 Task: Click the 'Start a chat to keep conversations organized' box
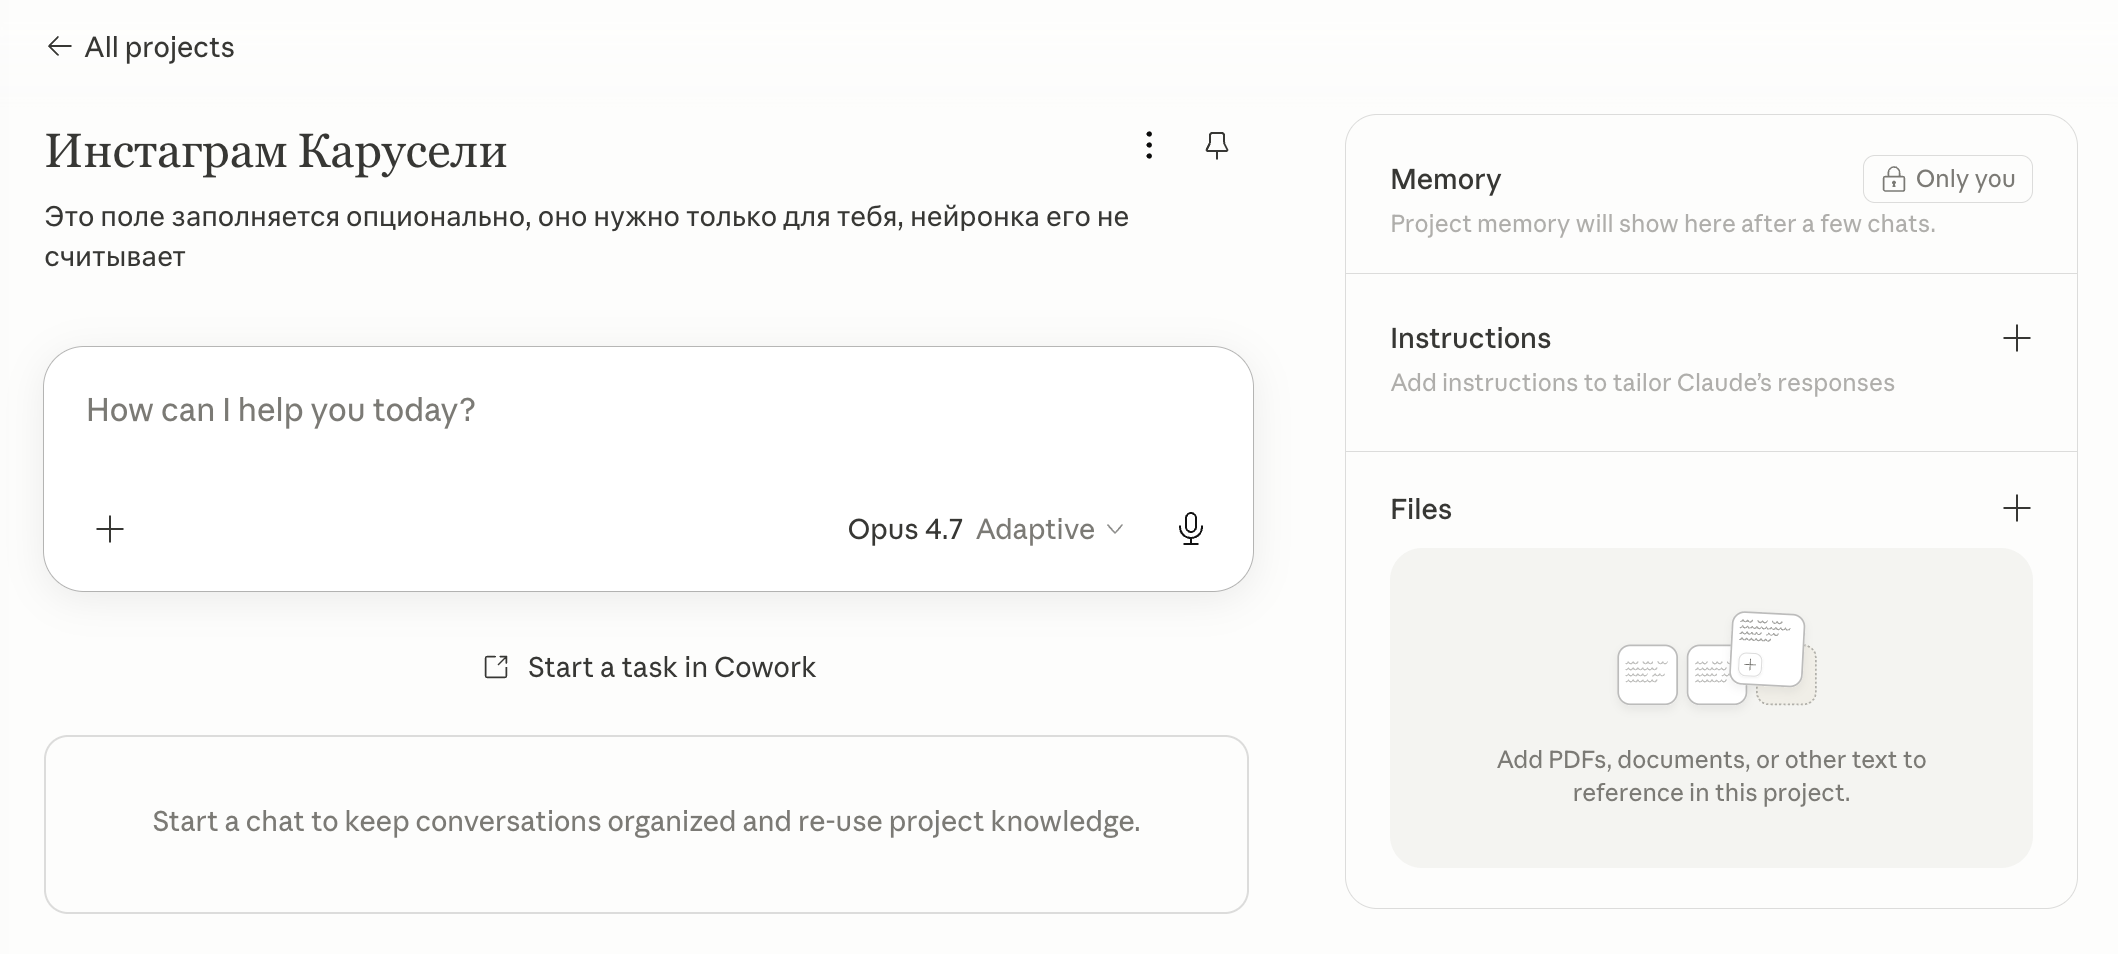pos(646,824)
